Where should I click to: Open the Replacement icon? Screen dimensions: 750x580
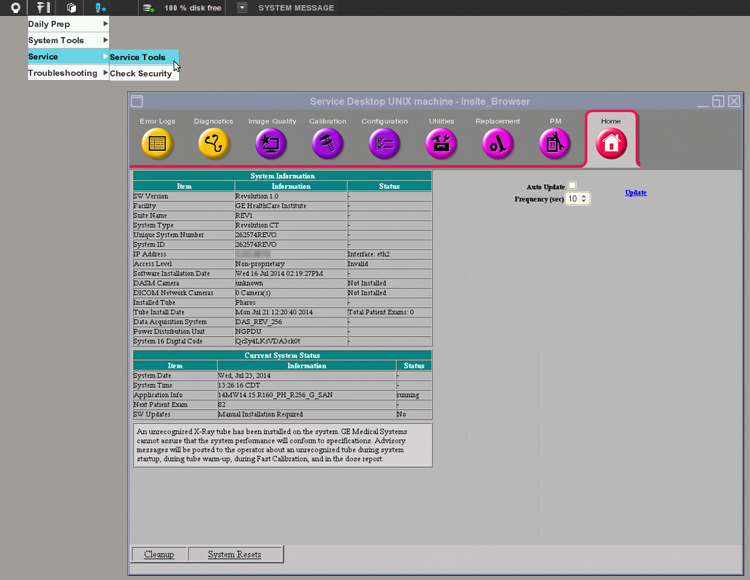pyautogui.click(x=498, y=144)
